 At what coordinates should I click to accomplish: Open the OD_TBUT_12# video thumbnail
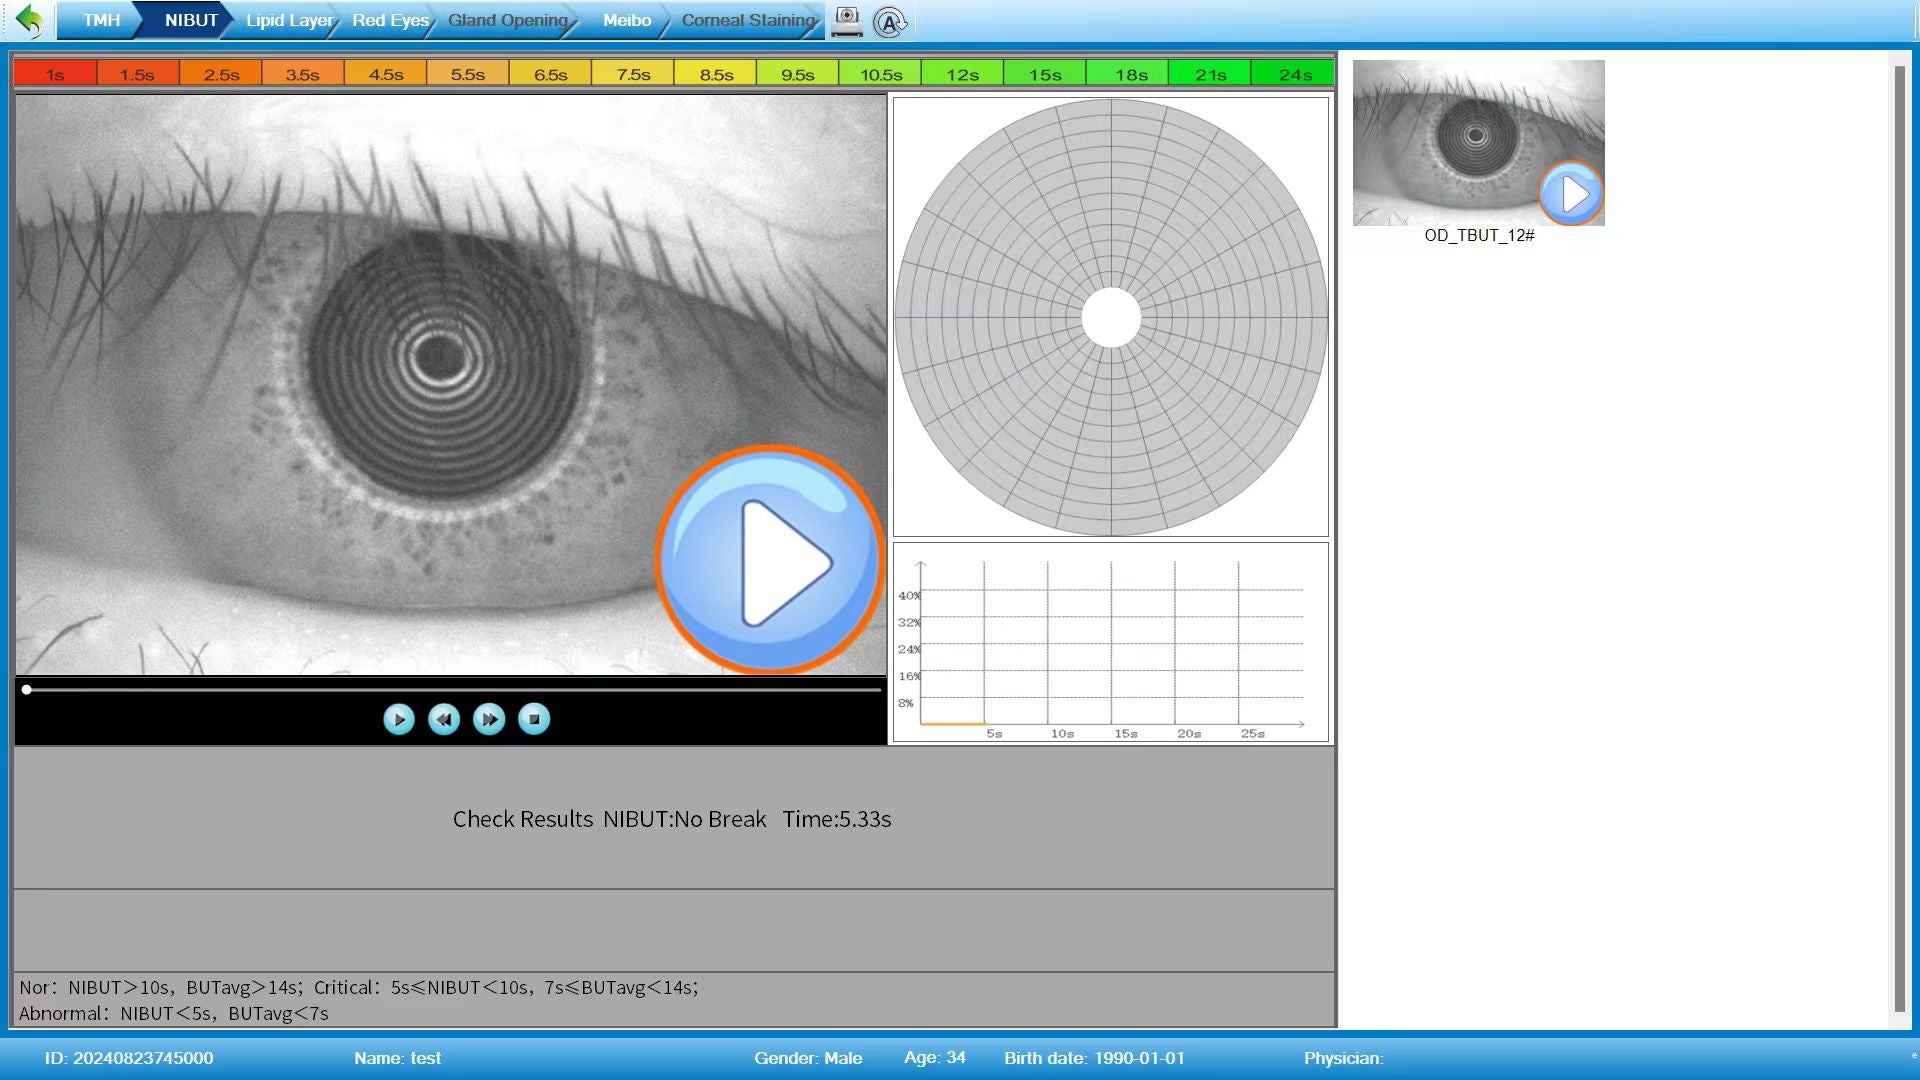coord(1478,143)
